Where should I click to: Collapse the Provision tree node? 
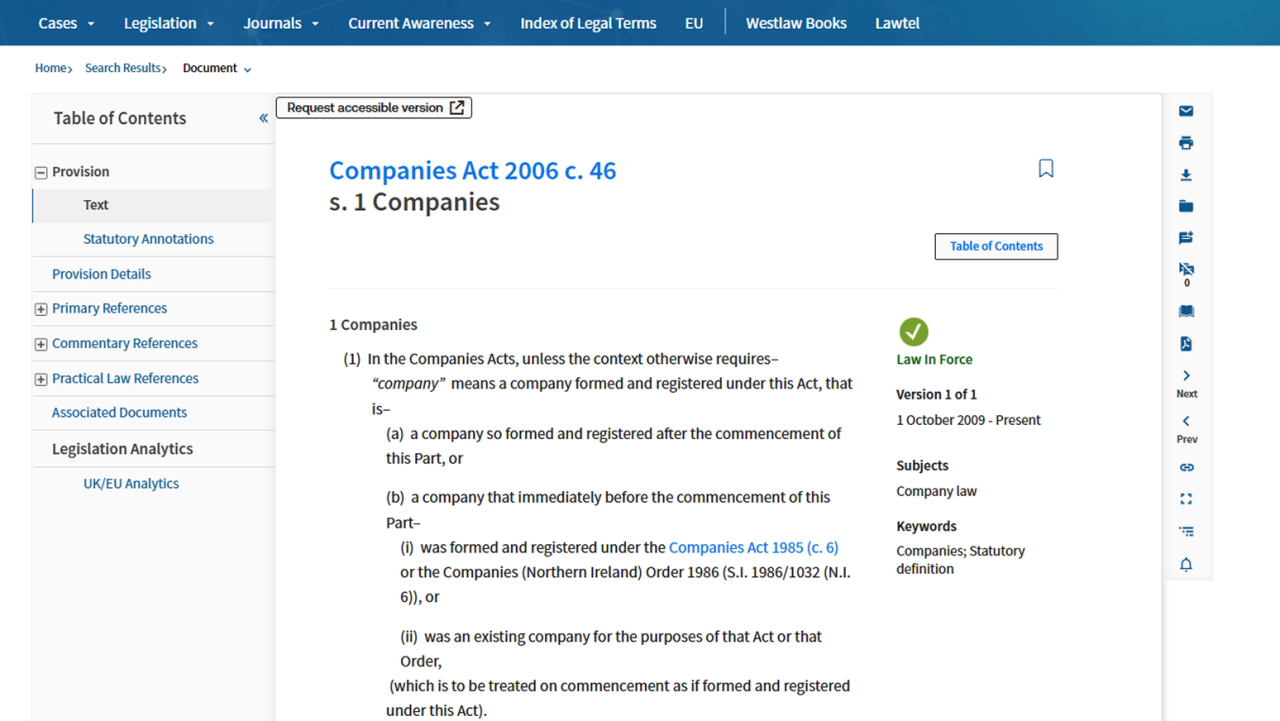[x=41, y=173]
